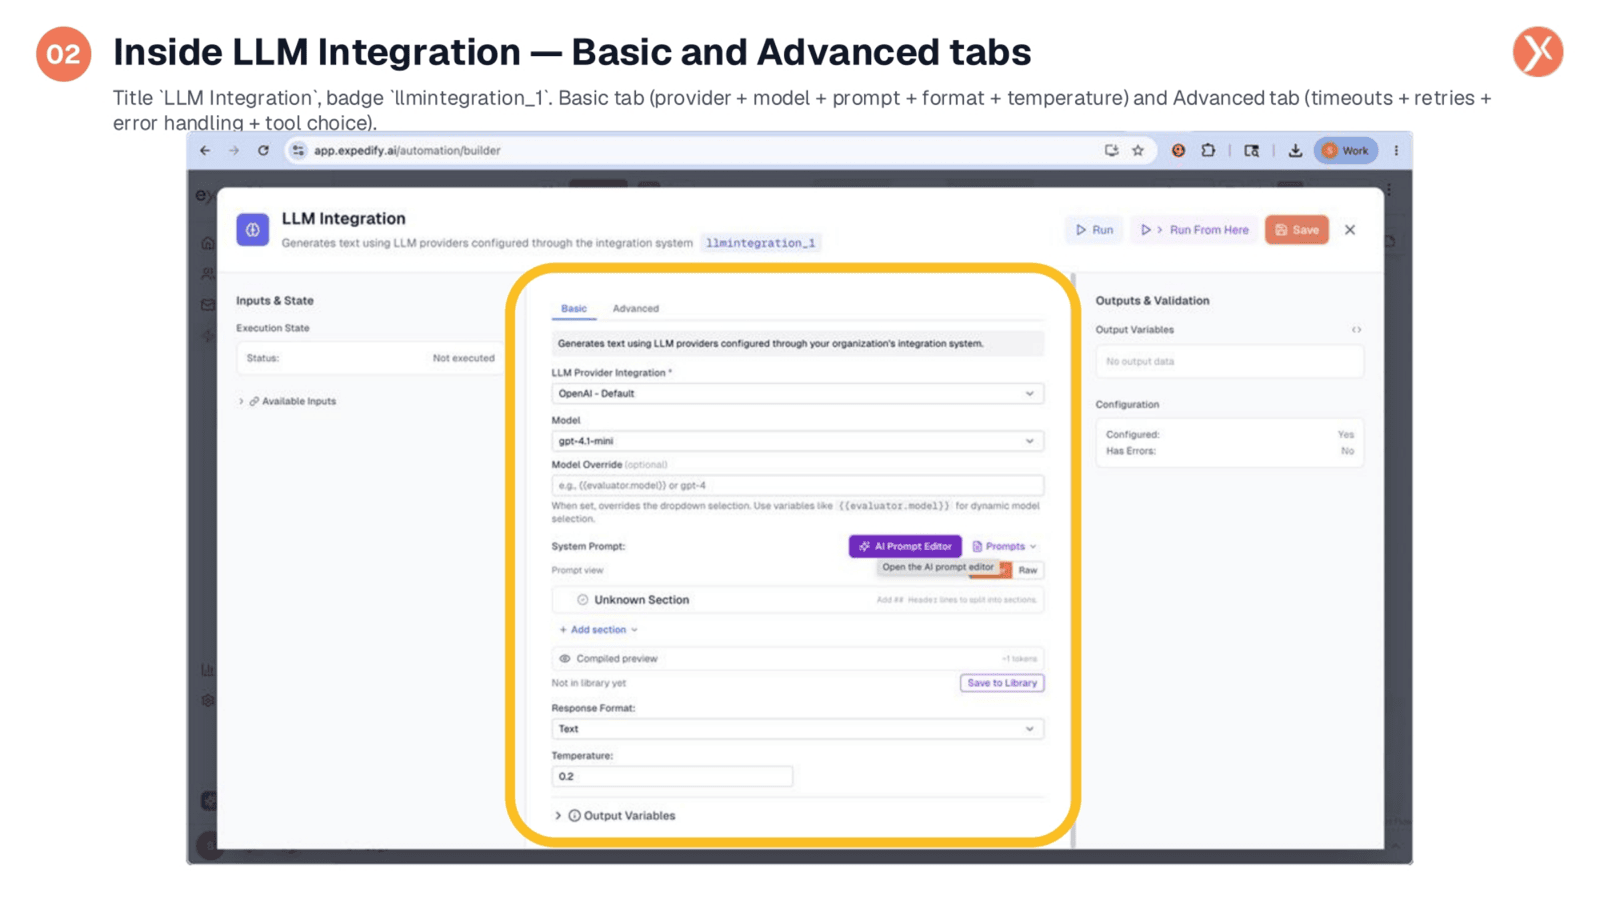1600x900 pixels.
Task: Switch prompt view to Raw
Action: (x=1028, y=571)
